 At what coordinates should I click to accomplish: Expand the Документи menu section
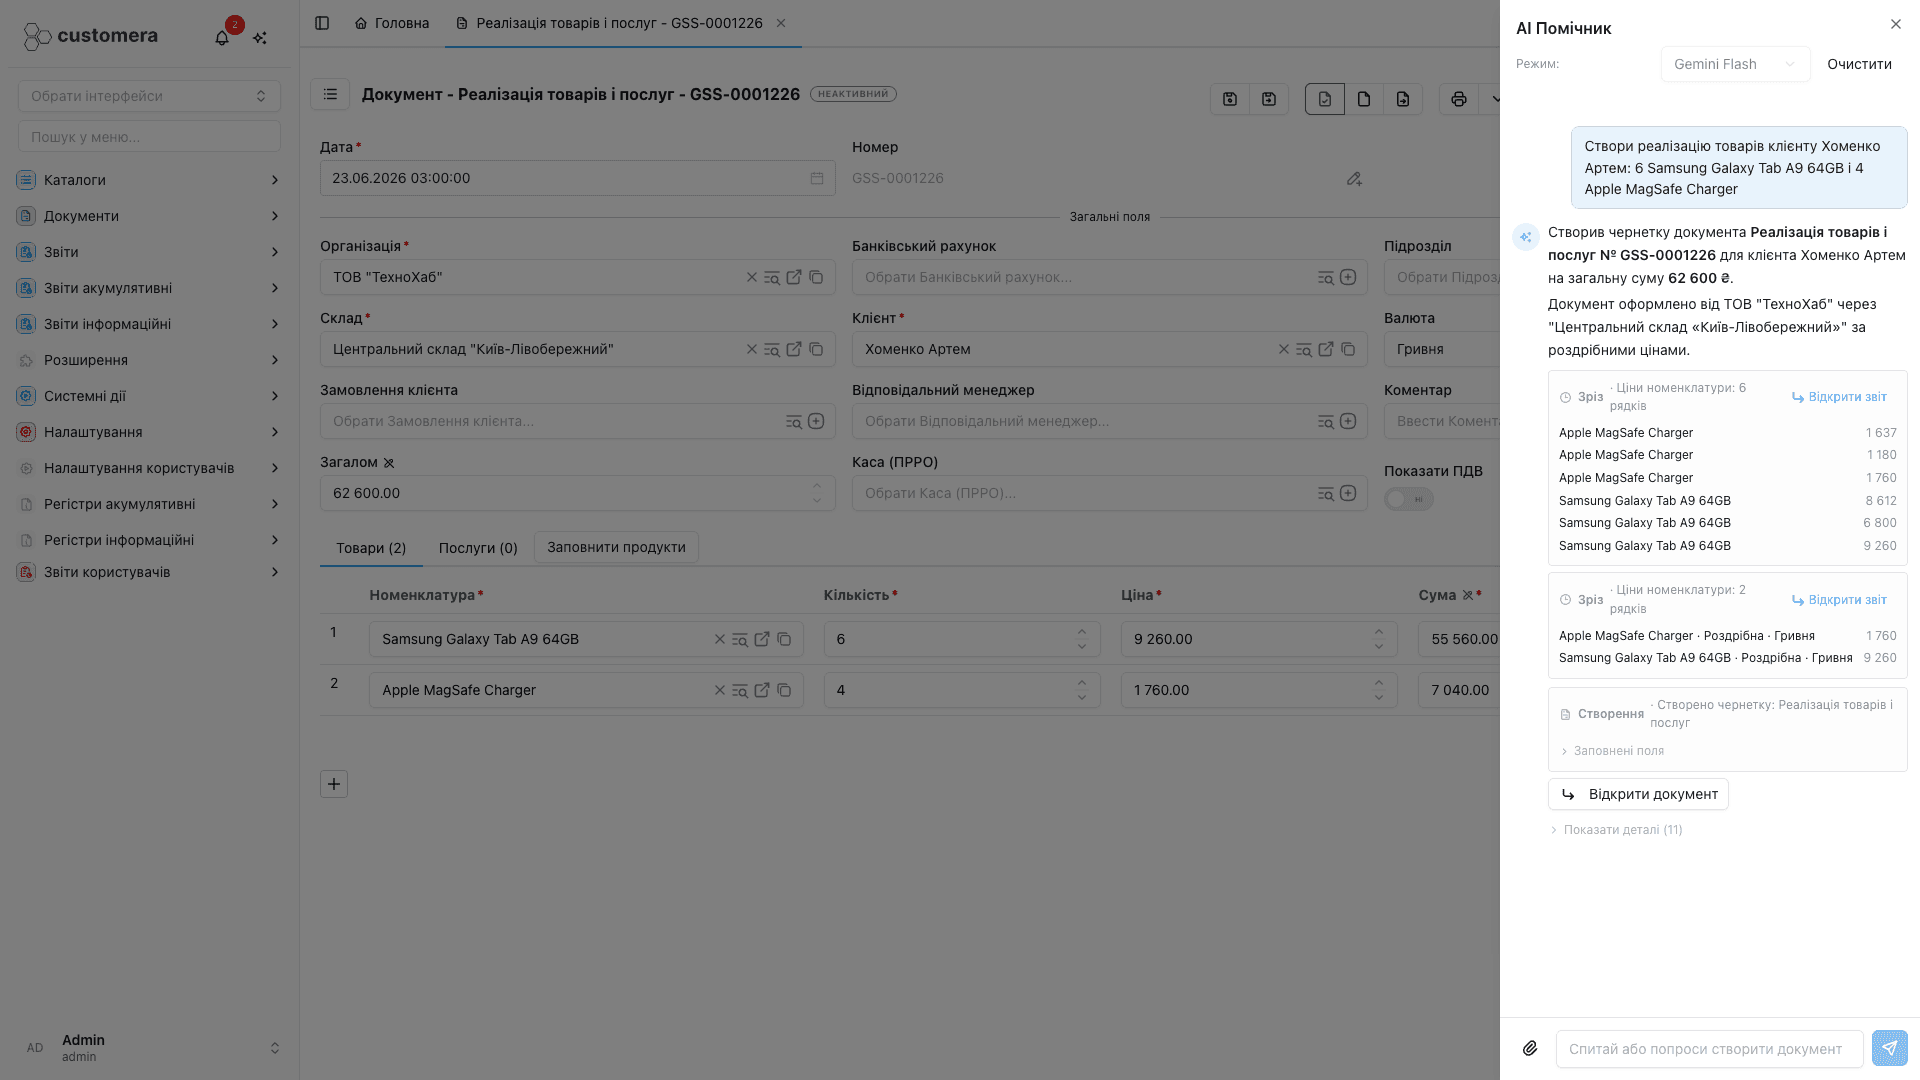pyautogui.click(x=149, y=216)
